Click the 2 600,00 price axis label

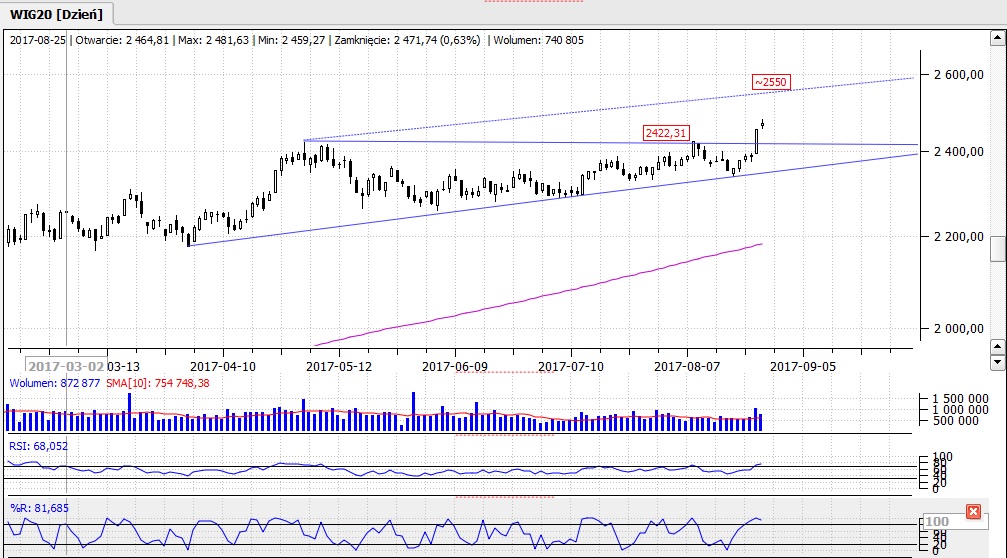(x=957, y=75)
